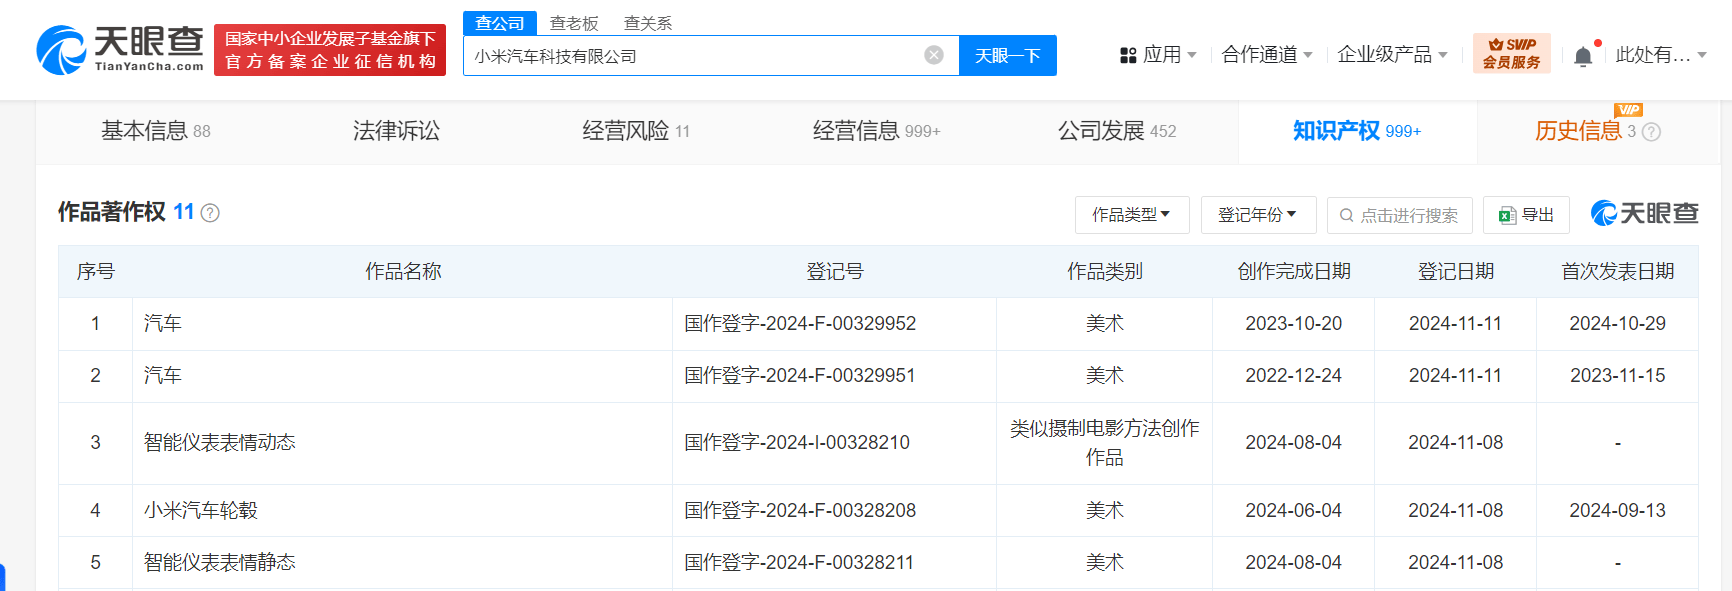Click help icon next to 作品著作权
The image size is (1732, 591).
(210, 213)
